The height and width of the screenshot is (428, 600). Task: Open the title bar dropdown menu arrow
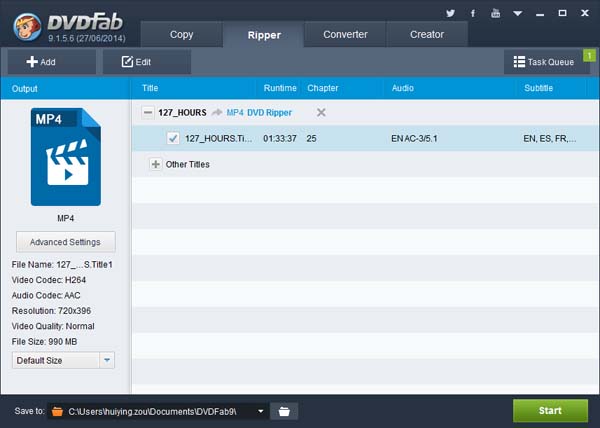coord(518,14)
